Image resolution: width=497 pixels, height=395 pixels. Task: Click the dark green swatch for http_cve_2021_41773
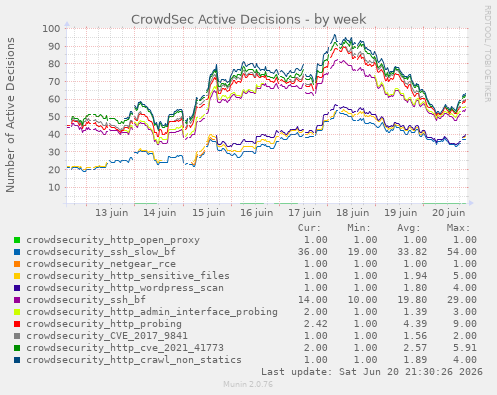point(17,348)
